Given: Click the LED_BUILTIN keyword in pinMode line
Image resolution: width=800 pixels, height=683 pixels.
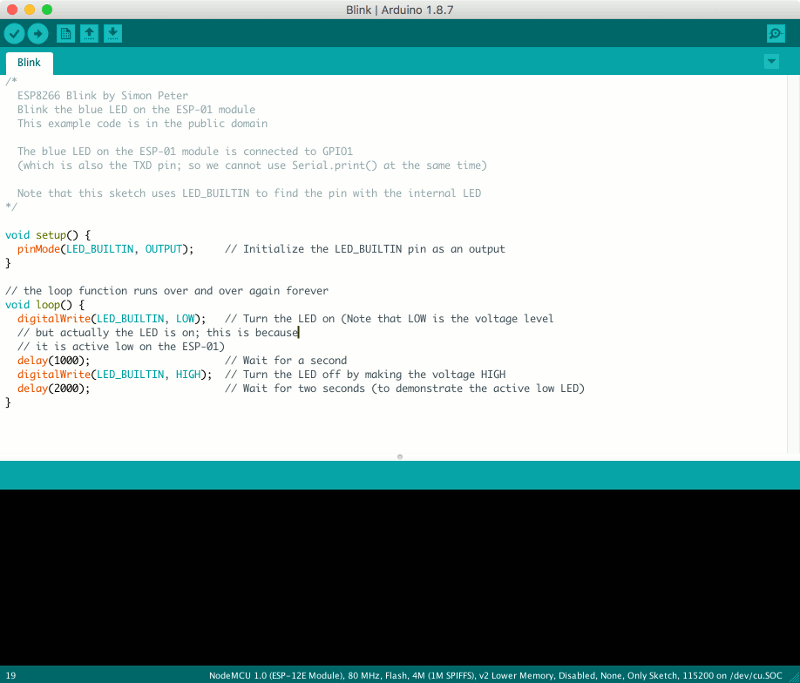Looking at the screenshot, I should [101, 249].
